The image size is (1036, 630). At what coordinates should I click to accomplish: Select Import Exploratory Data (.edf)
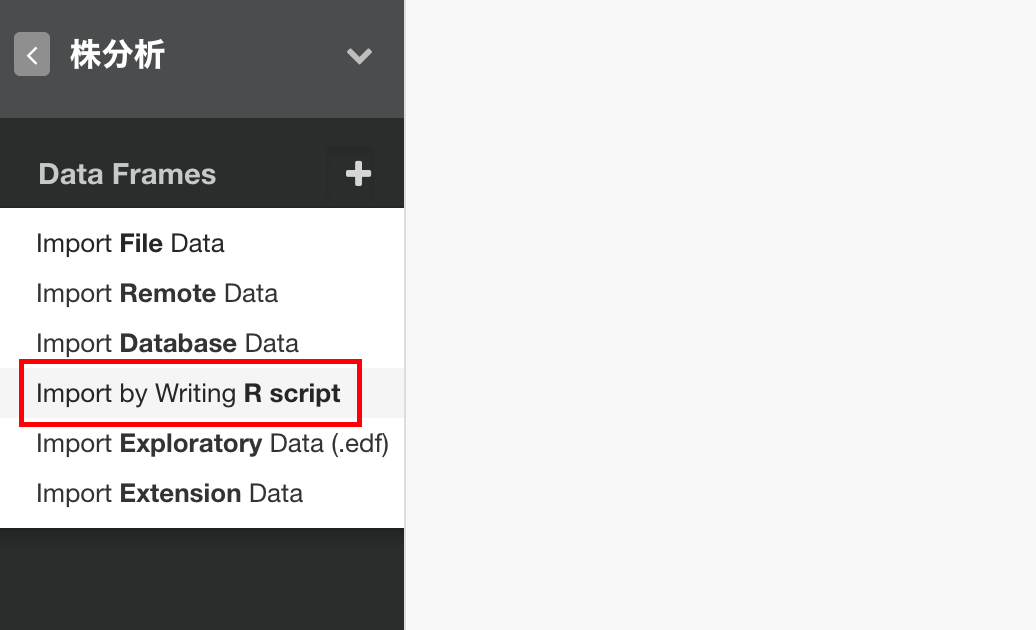pyautogui.click(x=211, y=443)
